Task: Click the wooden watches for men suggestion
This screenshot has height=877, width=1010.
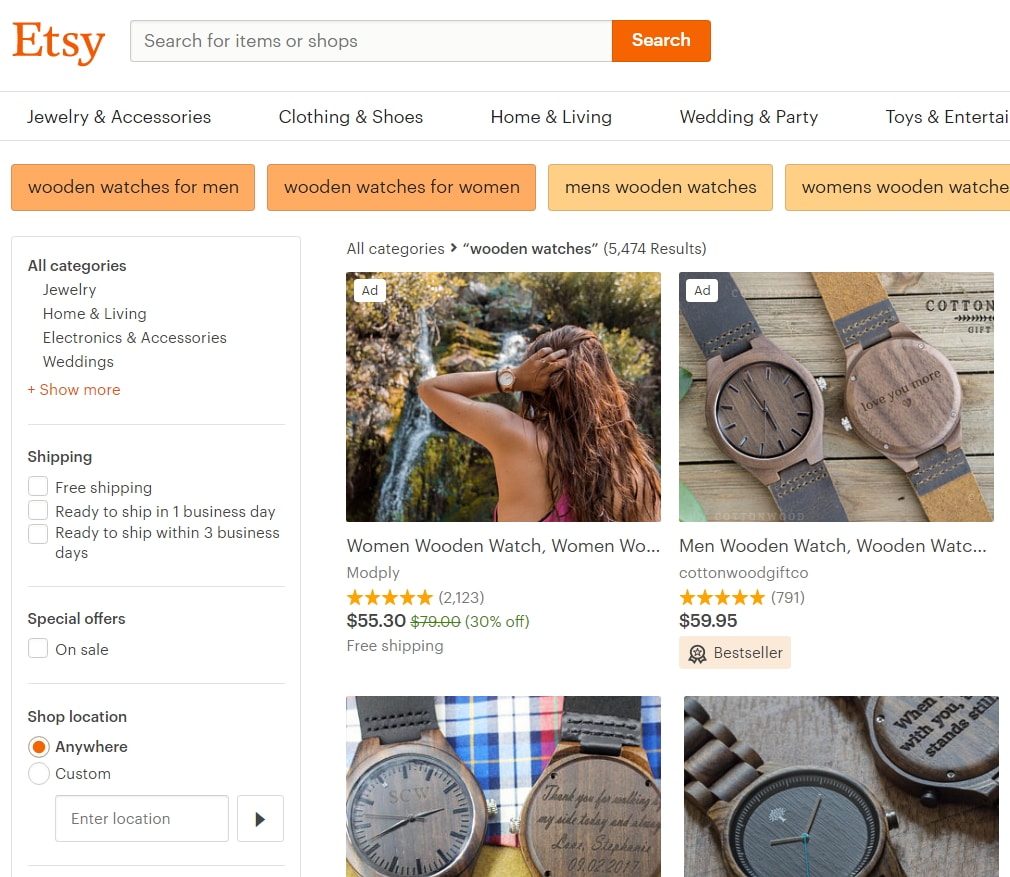Action: pyautogui.click(x=133, y=187)
